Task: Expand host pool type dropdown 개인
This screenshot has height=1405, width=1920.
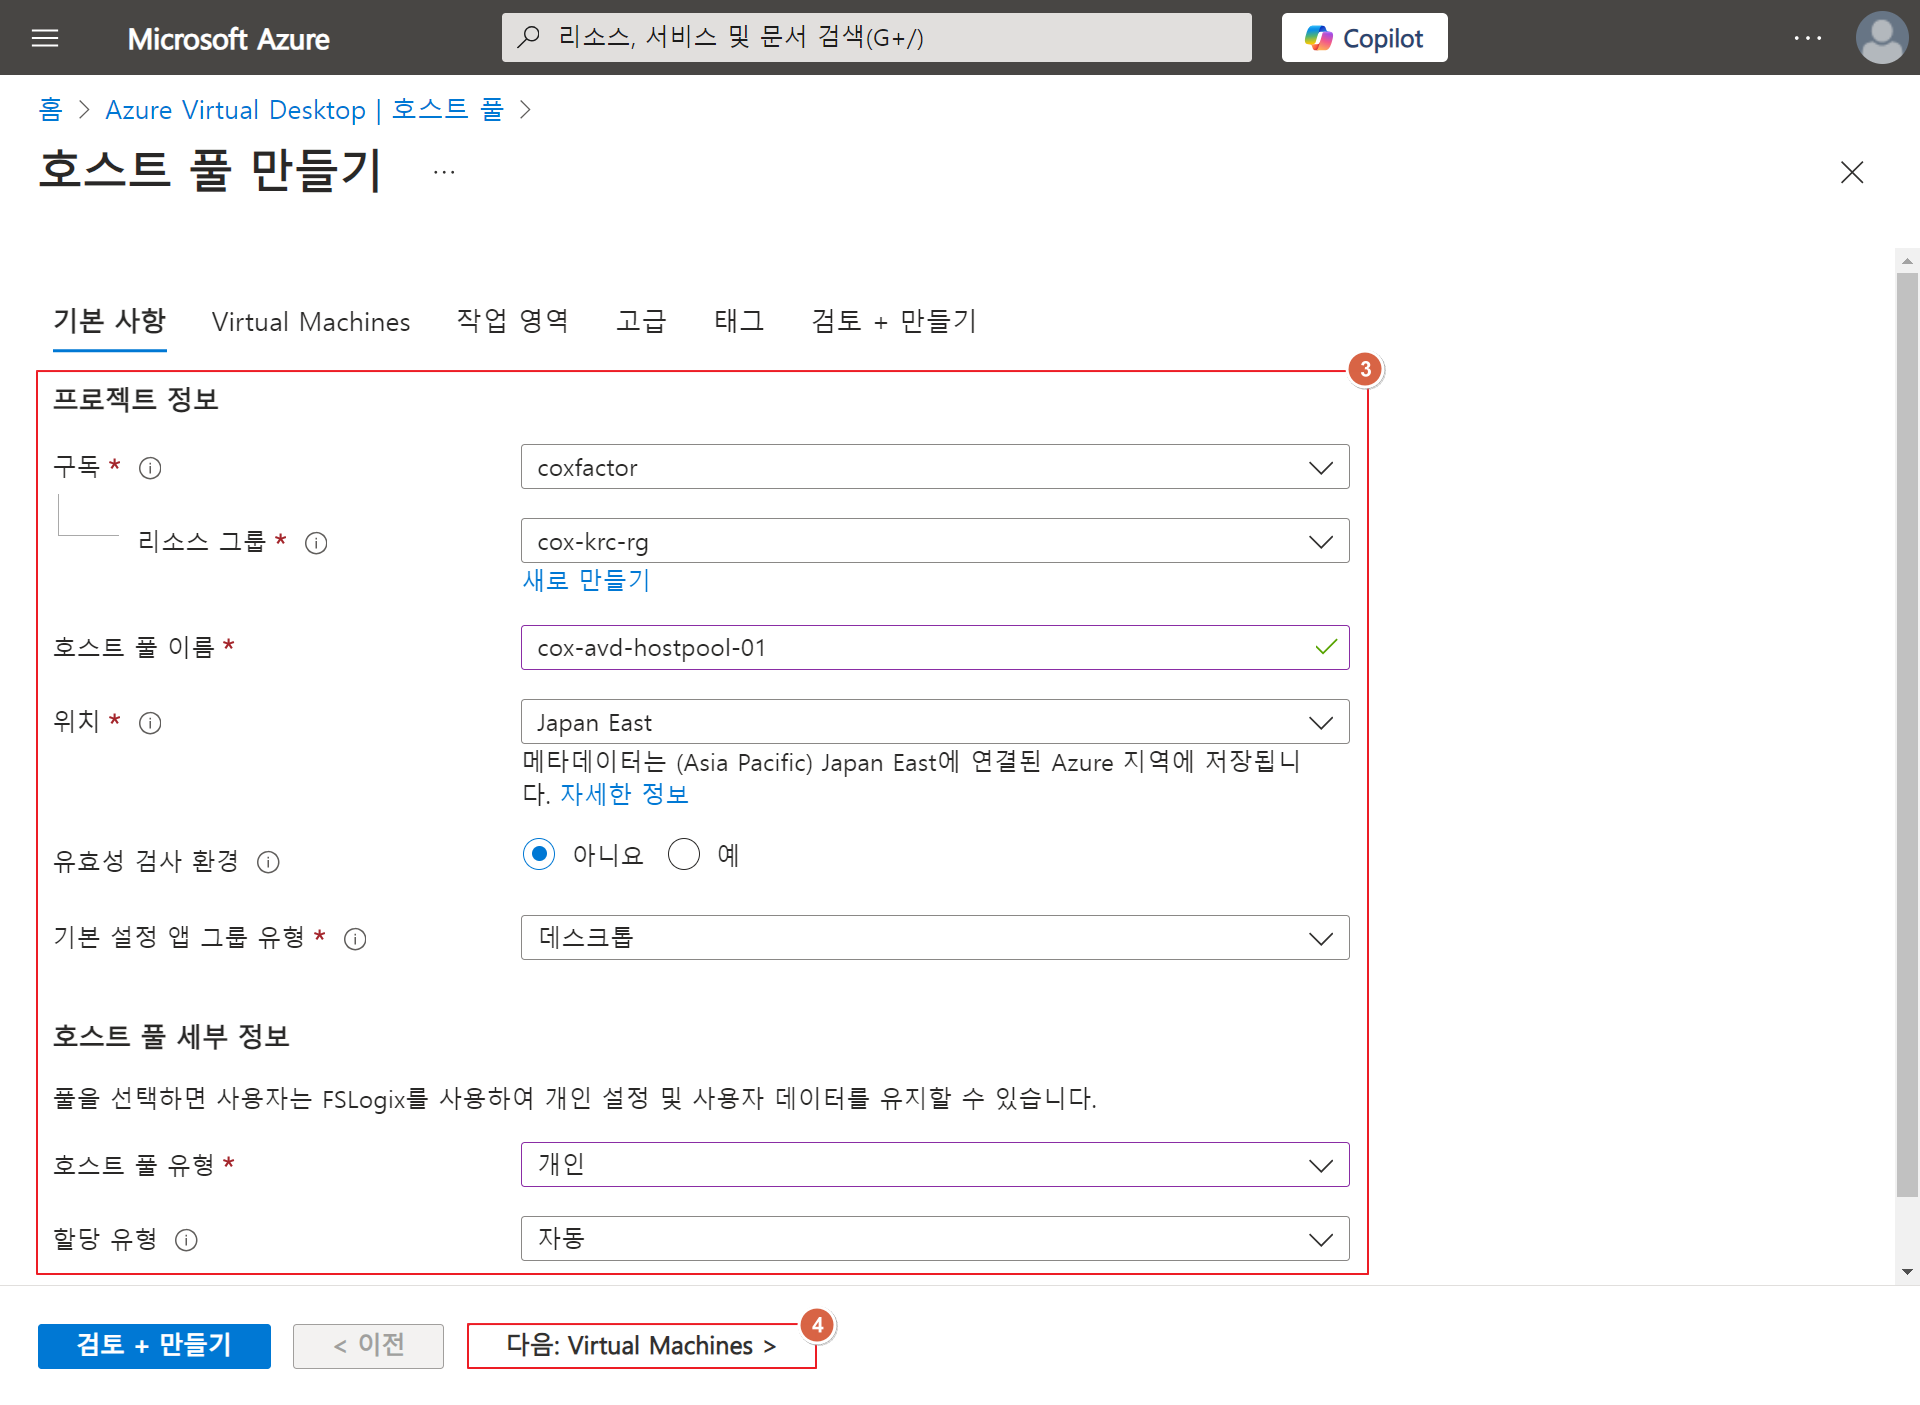Action: (935, 1165)
